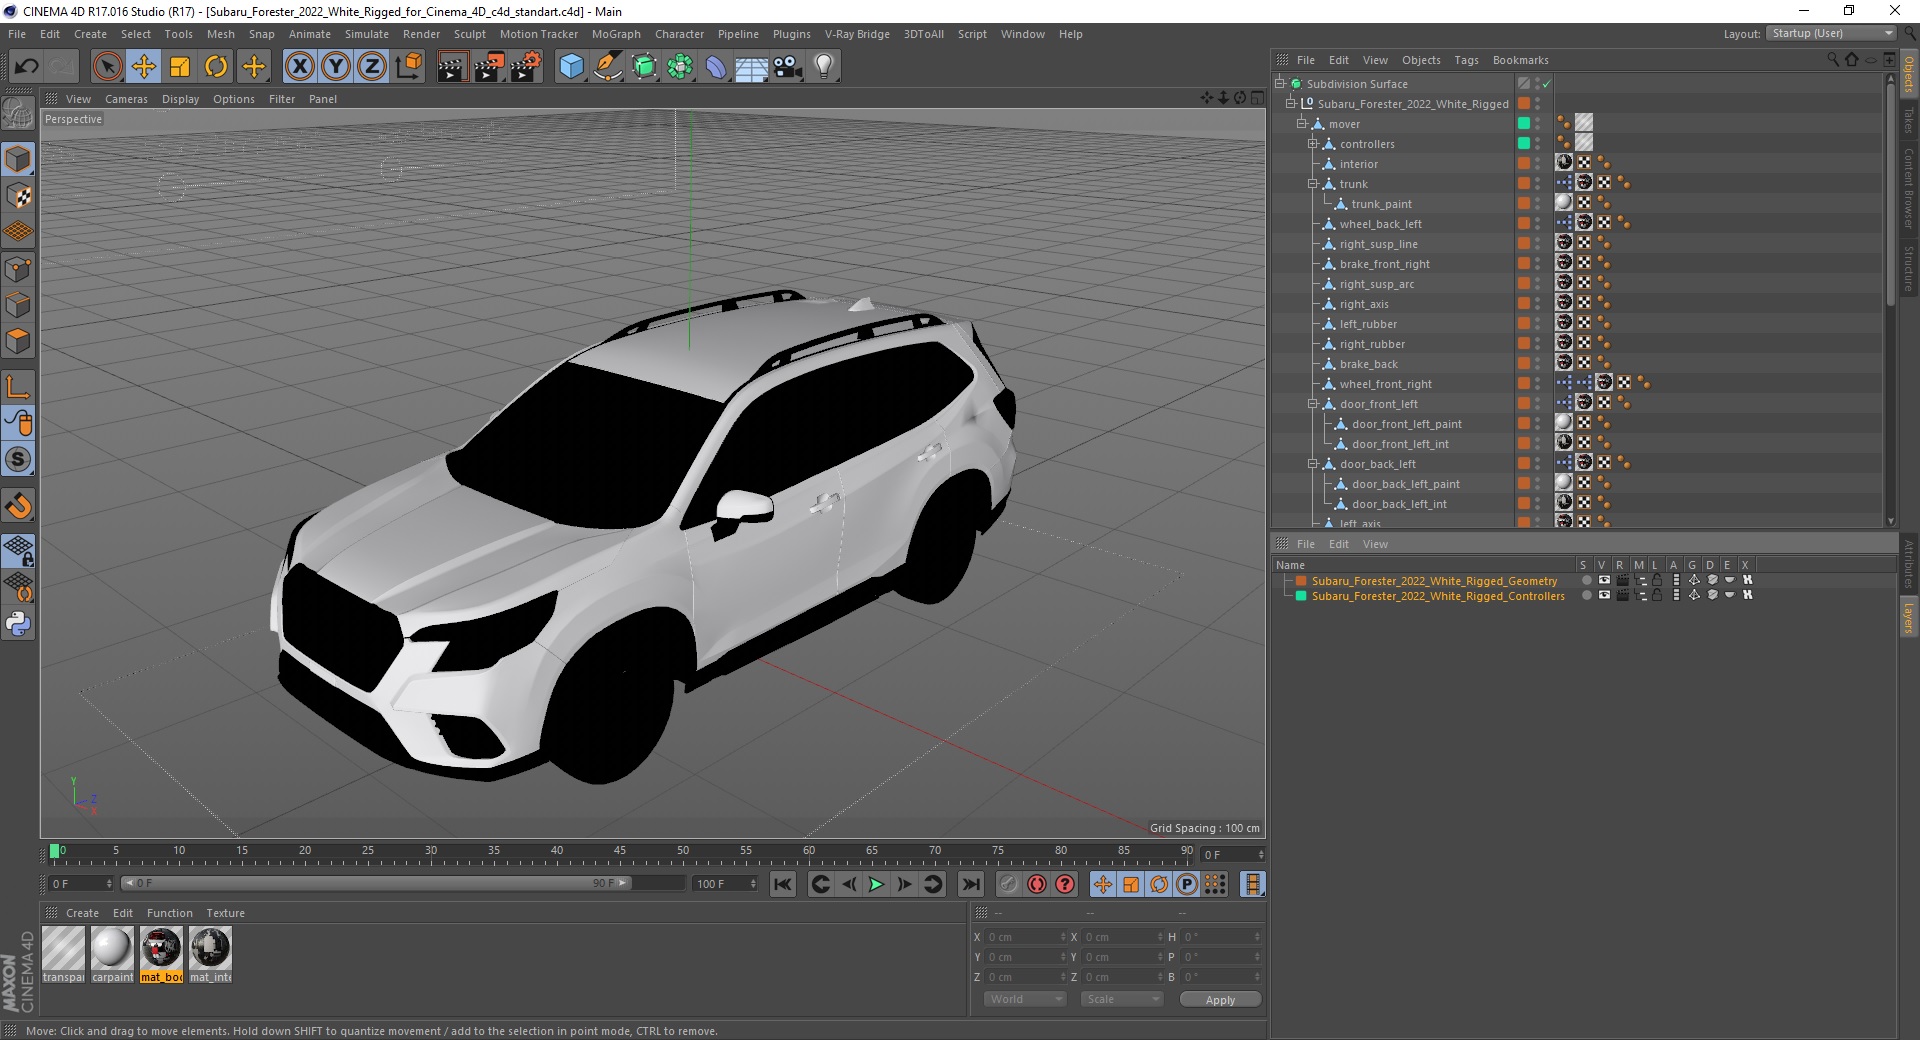
Task: Open the V-Ray Bridge menu
Action: pyautogui.click(x=857, y=34)
